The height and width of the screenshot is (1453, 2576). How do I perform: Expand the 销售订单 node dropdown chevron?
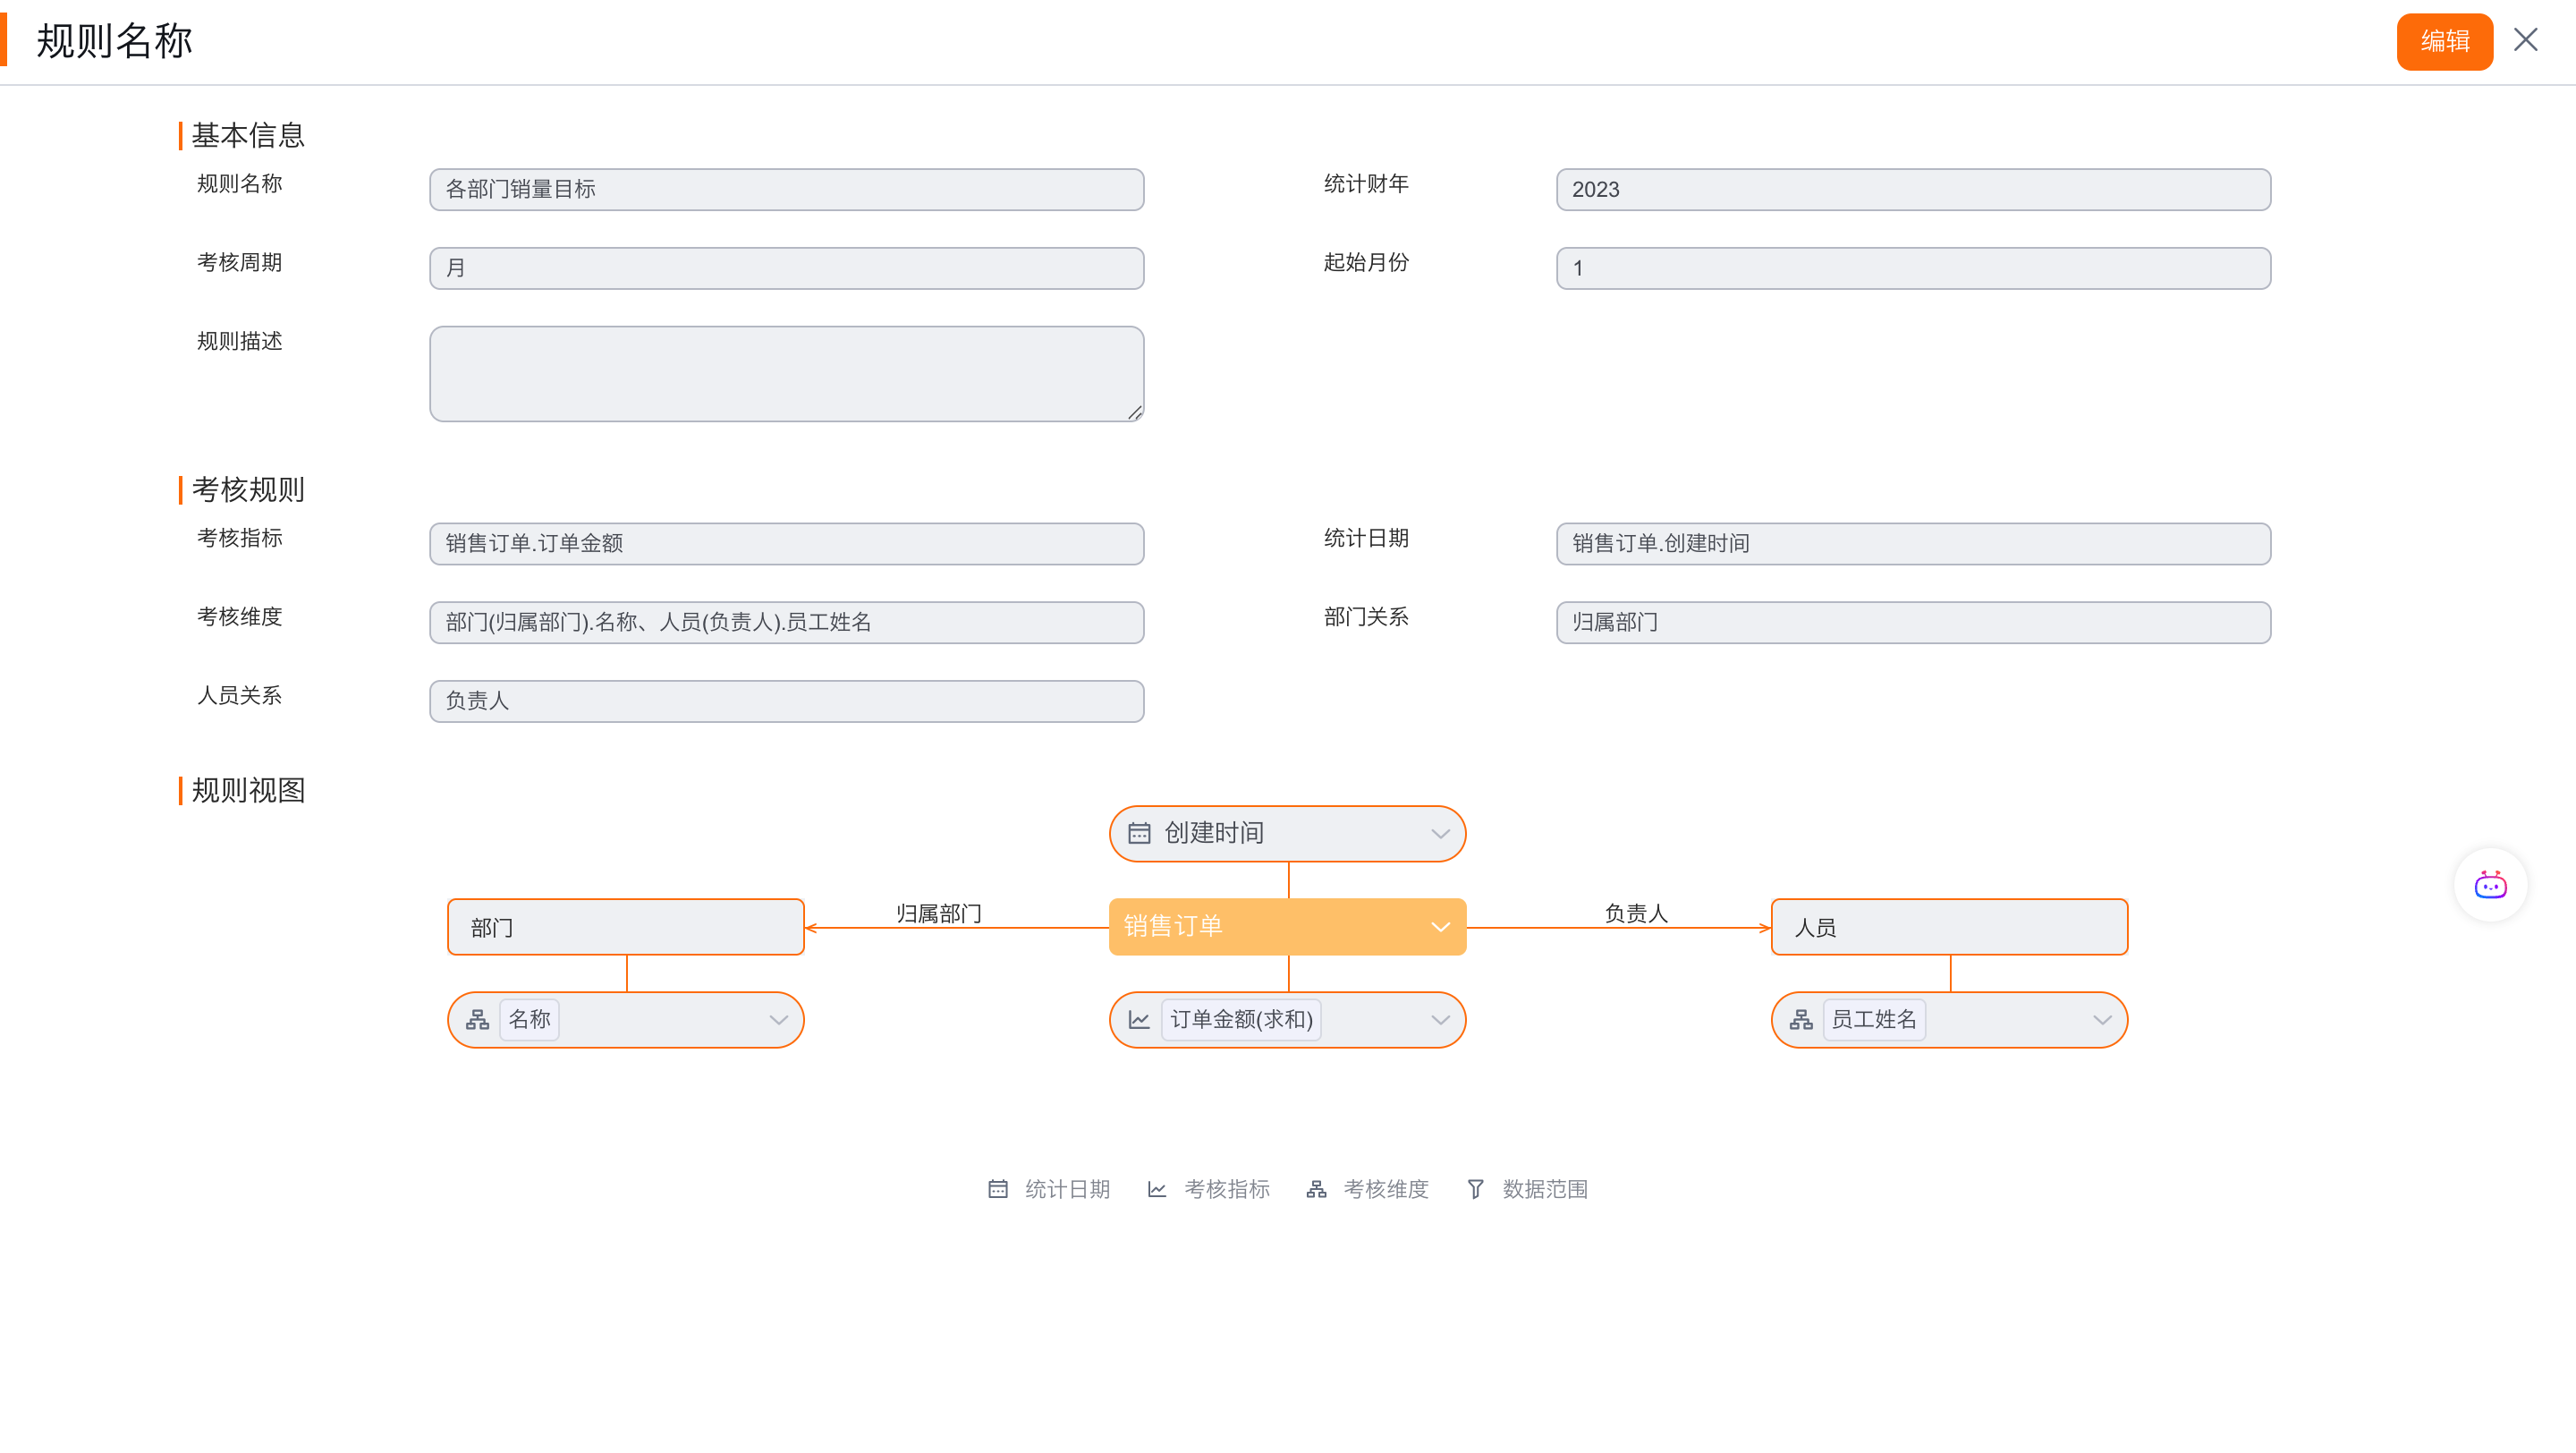pyautogui.click(x=1440, y=926)
